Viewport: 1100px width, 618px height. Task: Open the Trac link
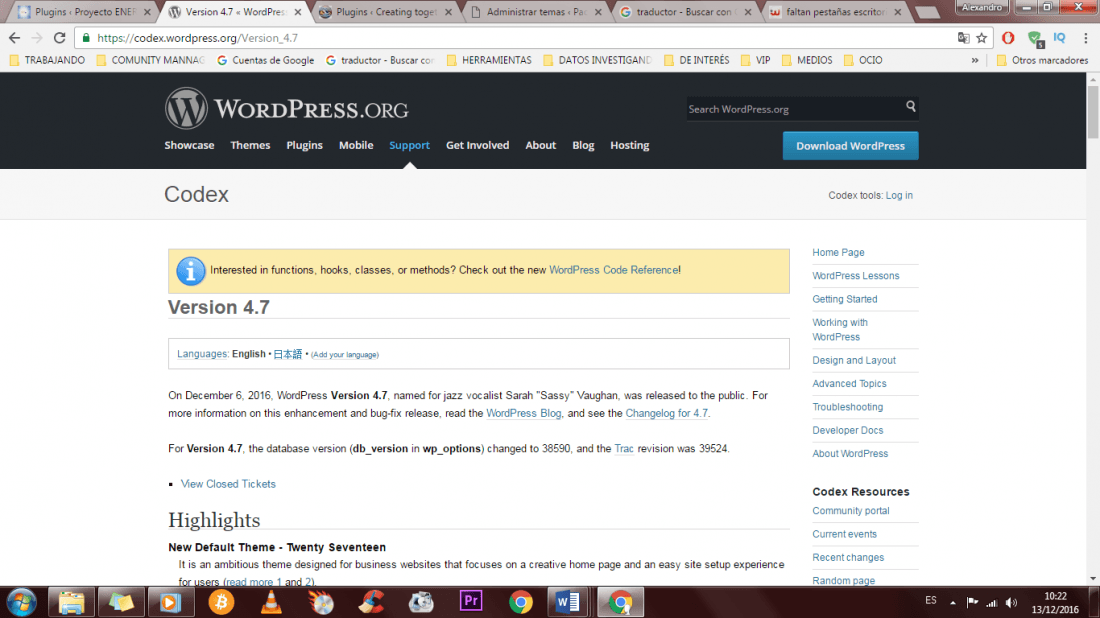click(624, 448)
